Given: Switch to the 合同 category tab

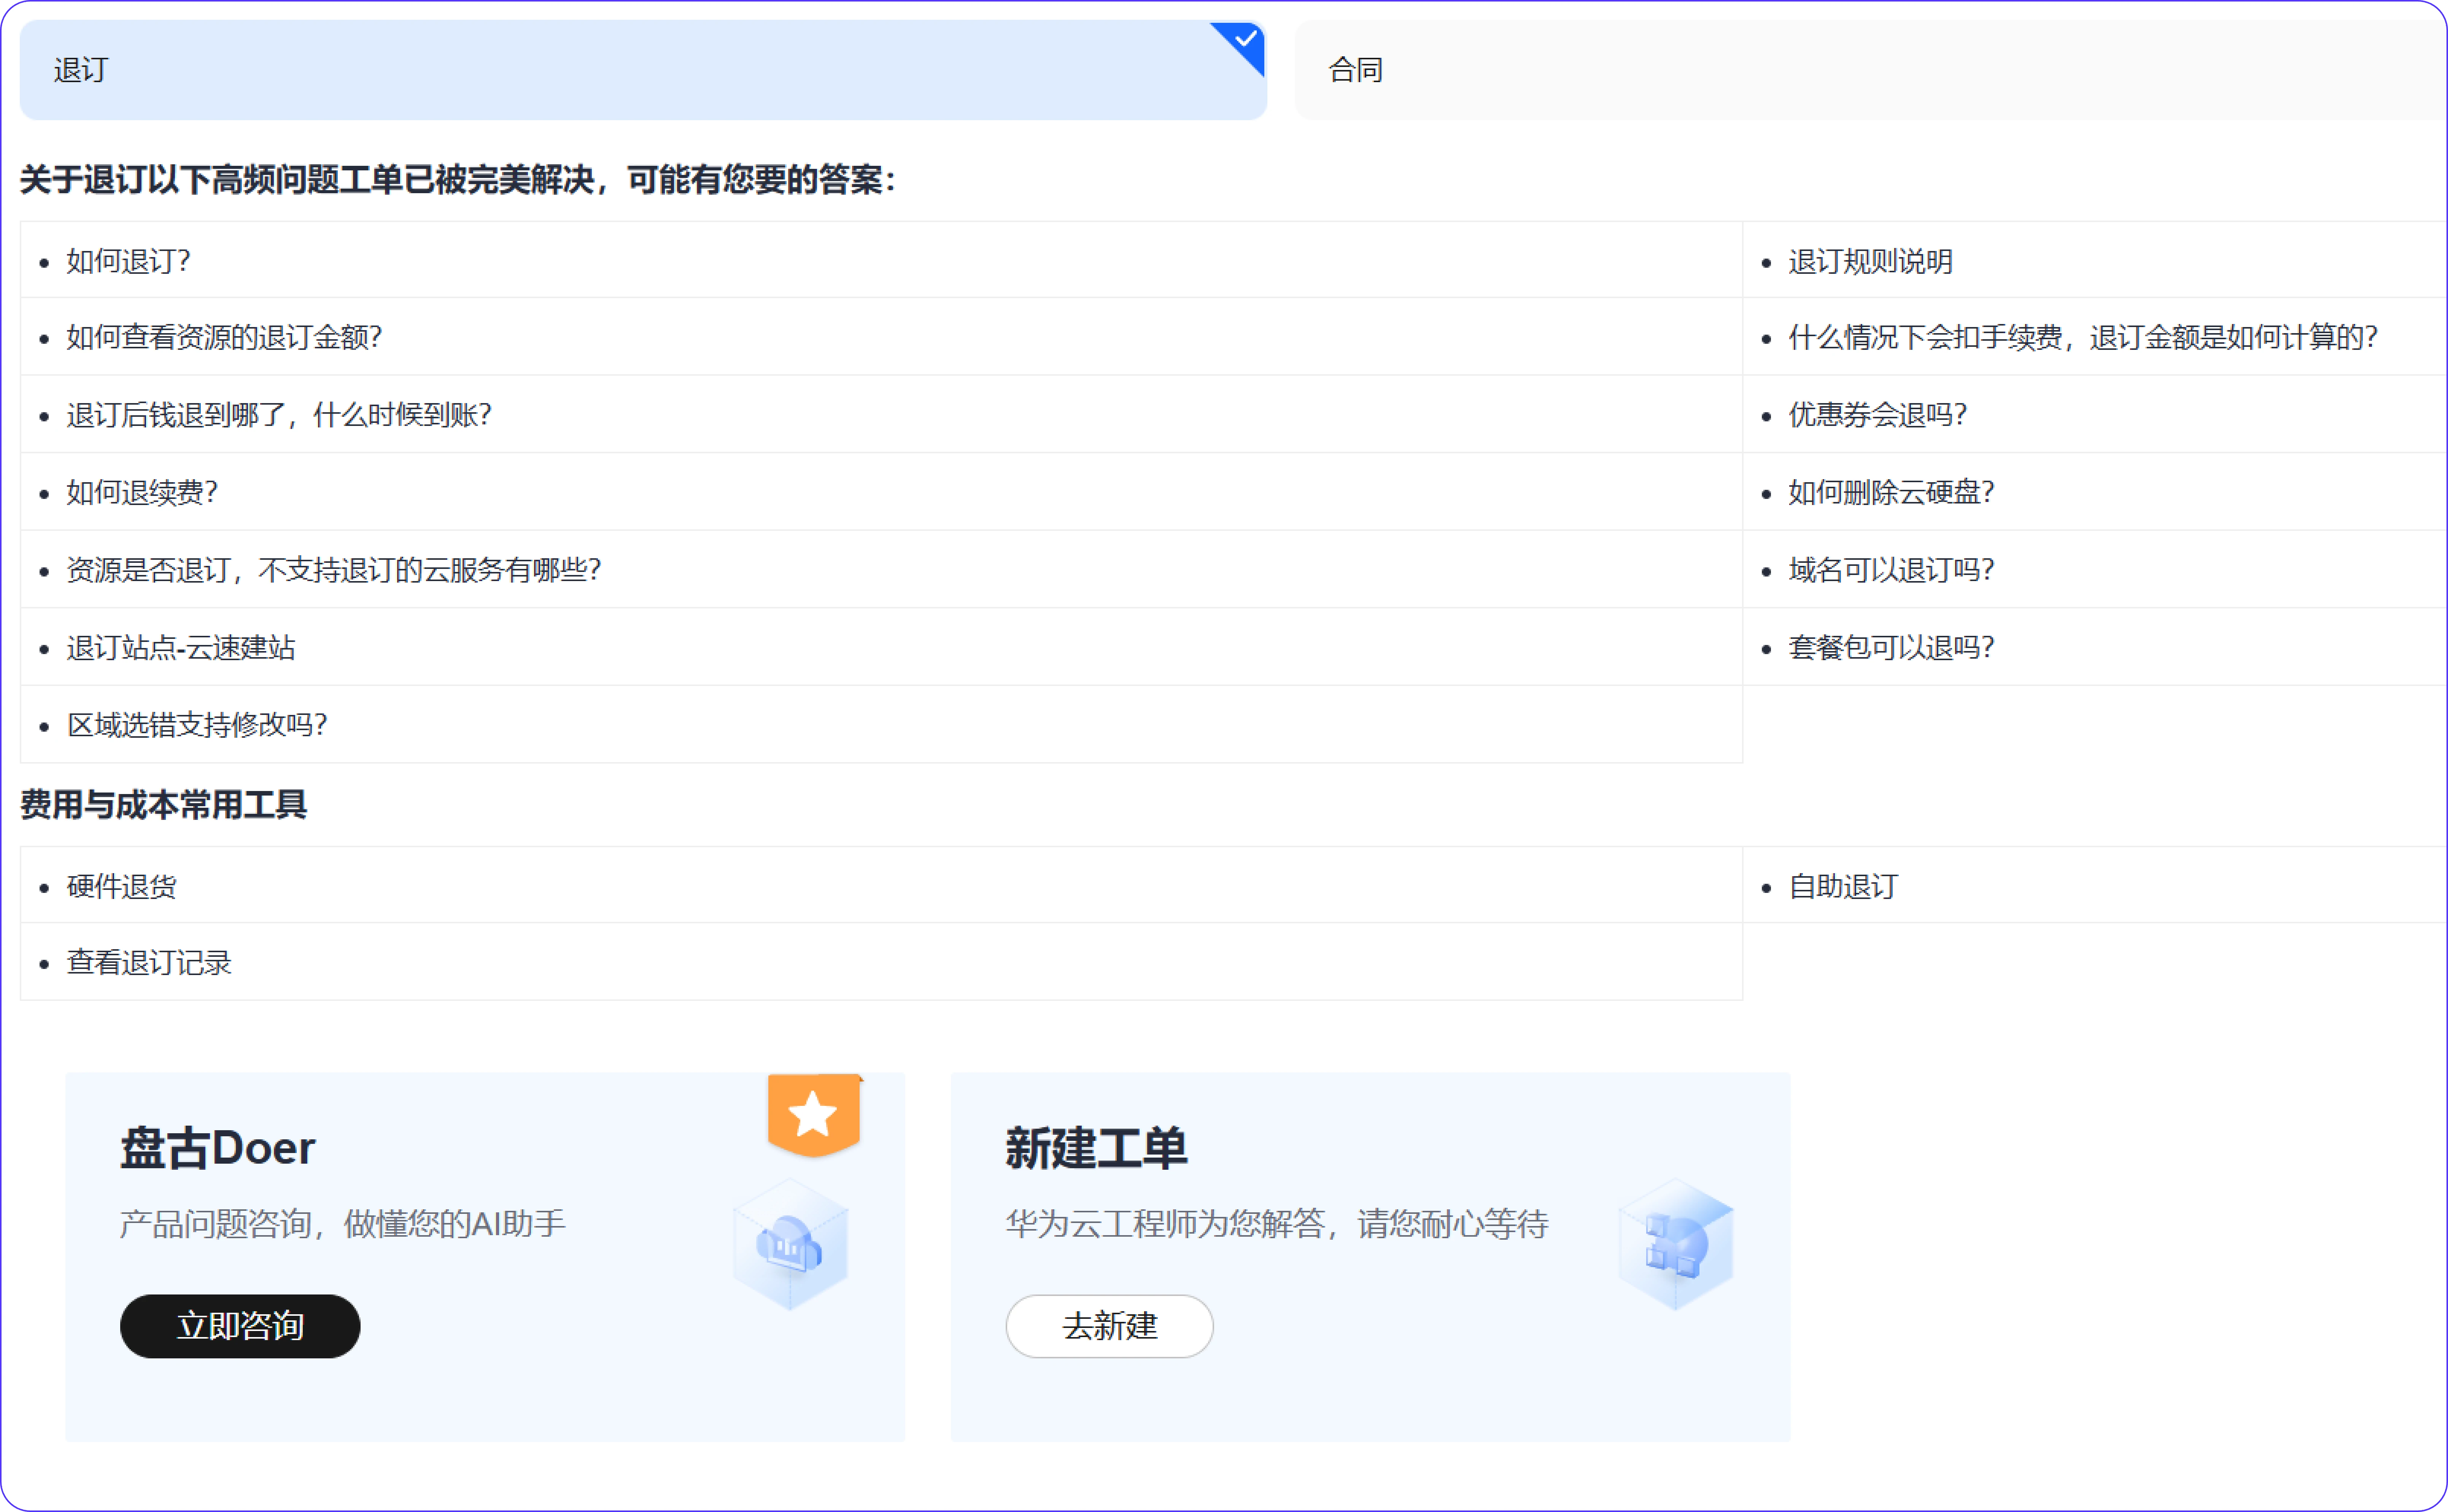Looking at the screenshot, I should click(1871, 70).
